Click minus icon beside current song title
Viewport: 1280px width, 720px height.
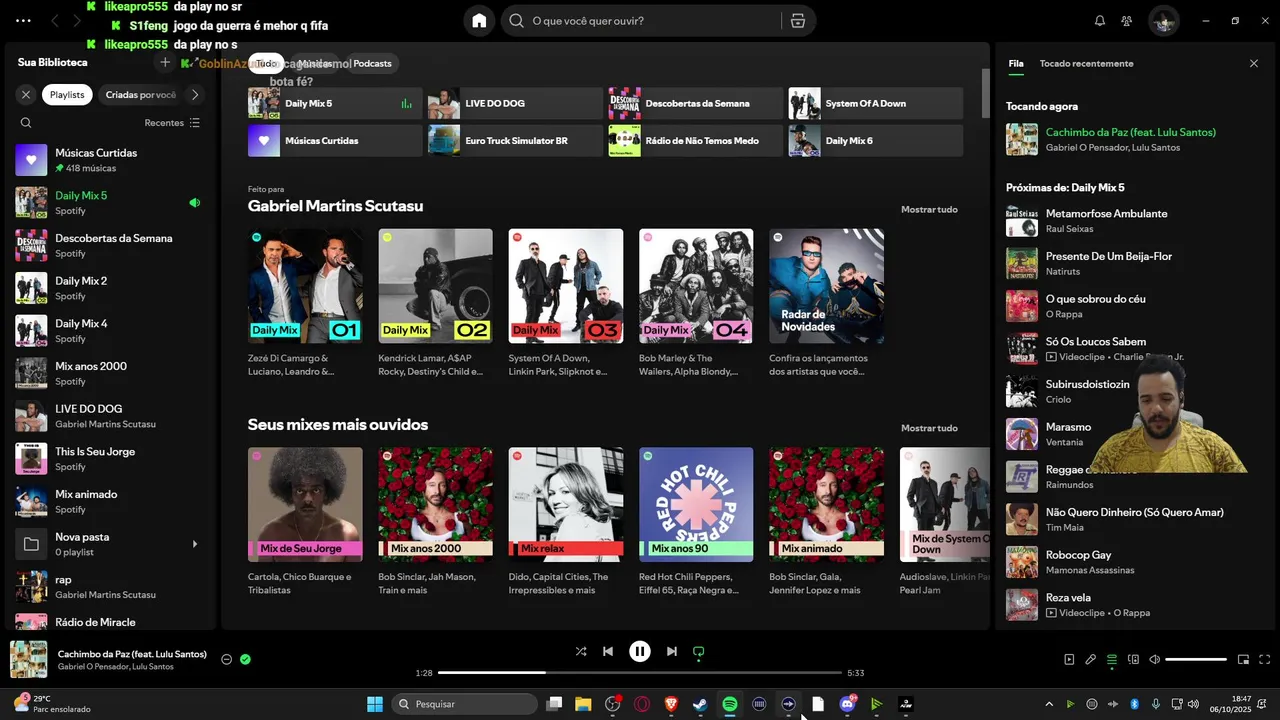point(226,659)
